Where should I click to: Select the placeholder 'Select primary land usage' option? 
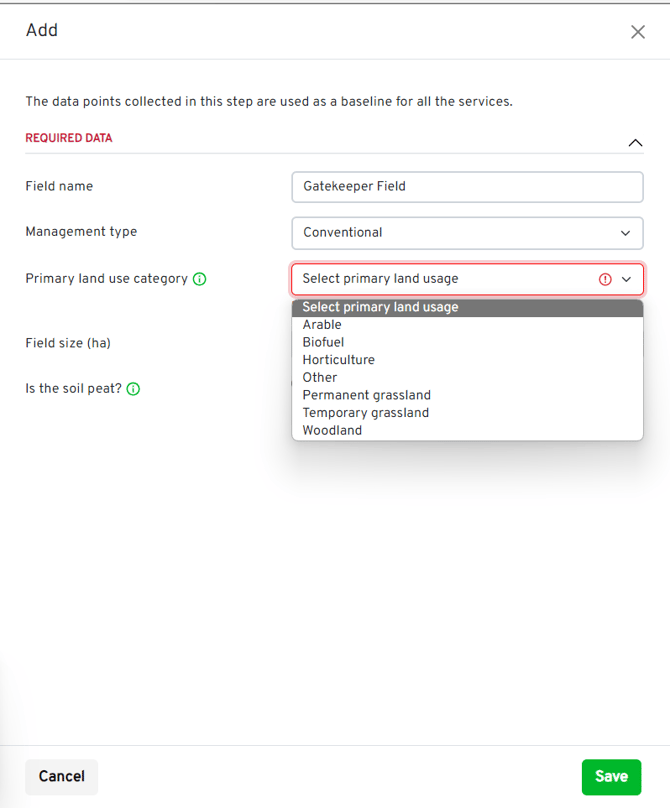point(380,308)
